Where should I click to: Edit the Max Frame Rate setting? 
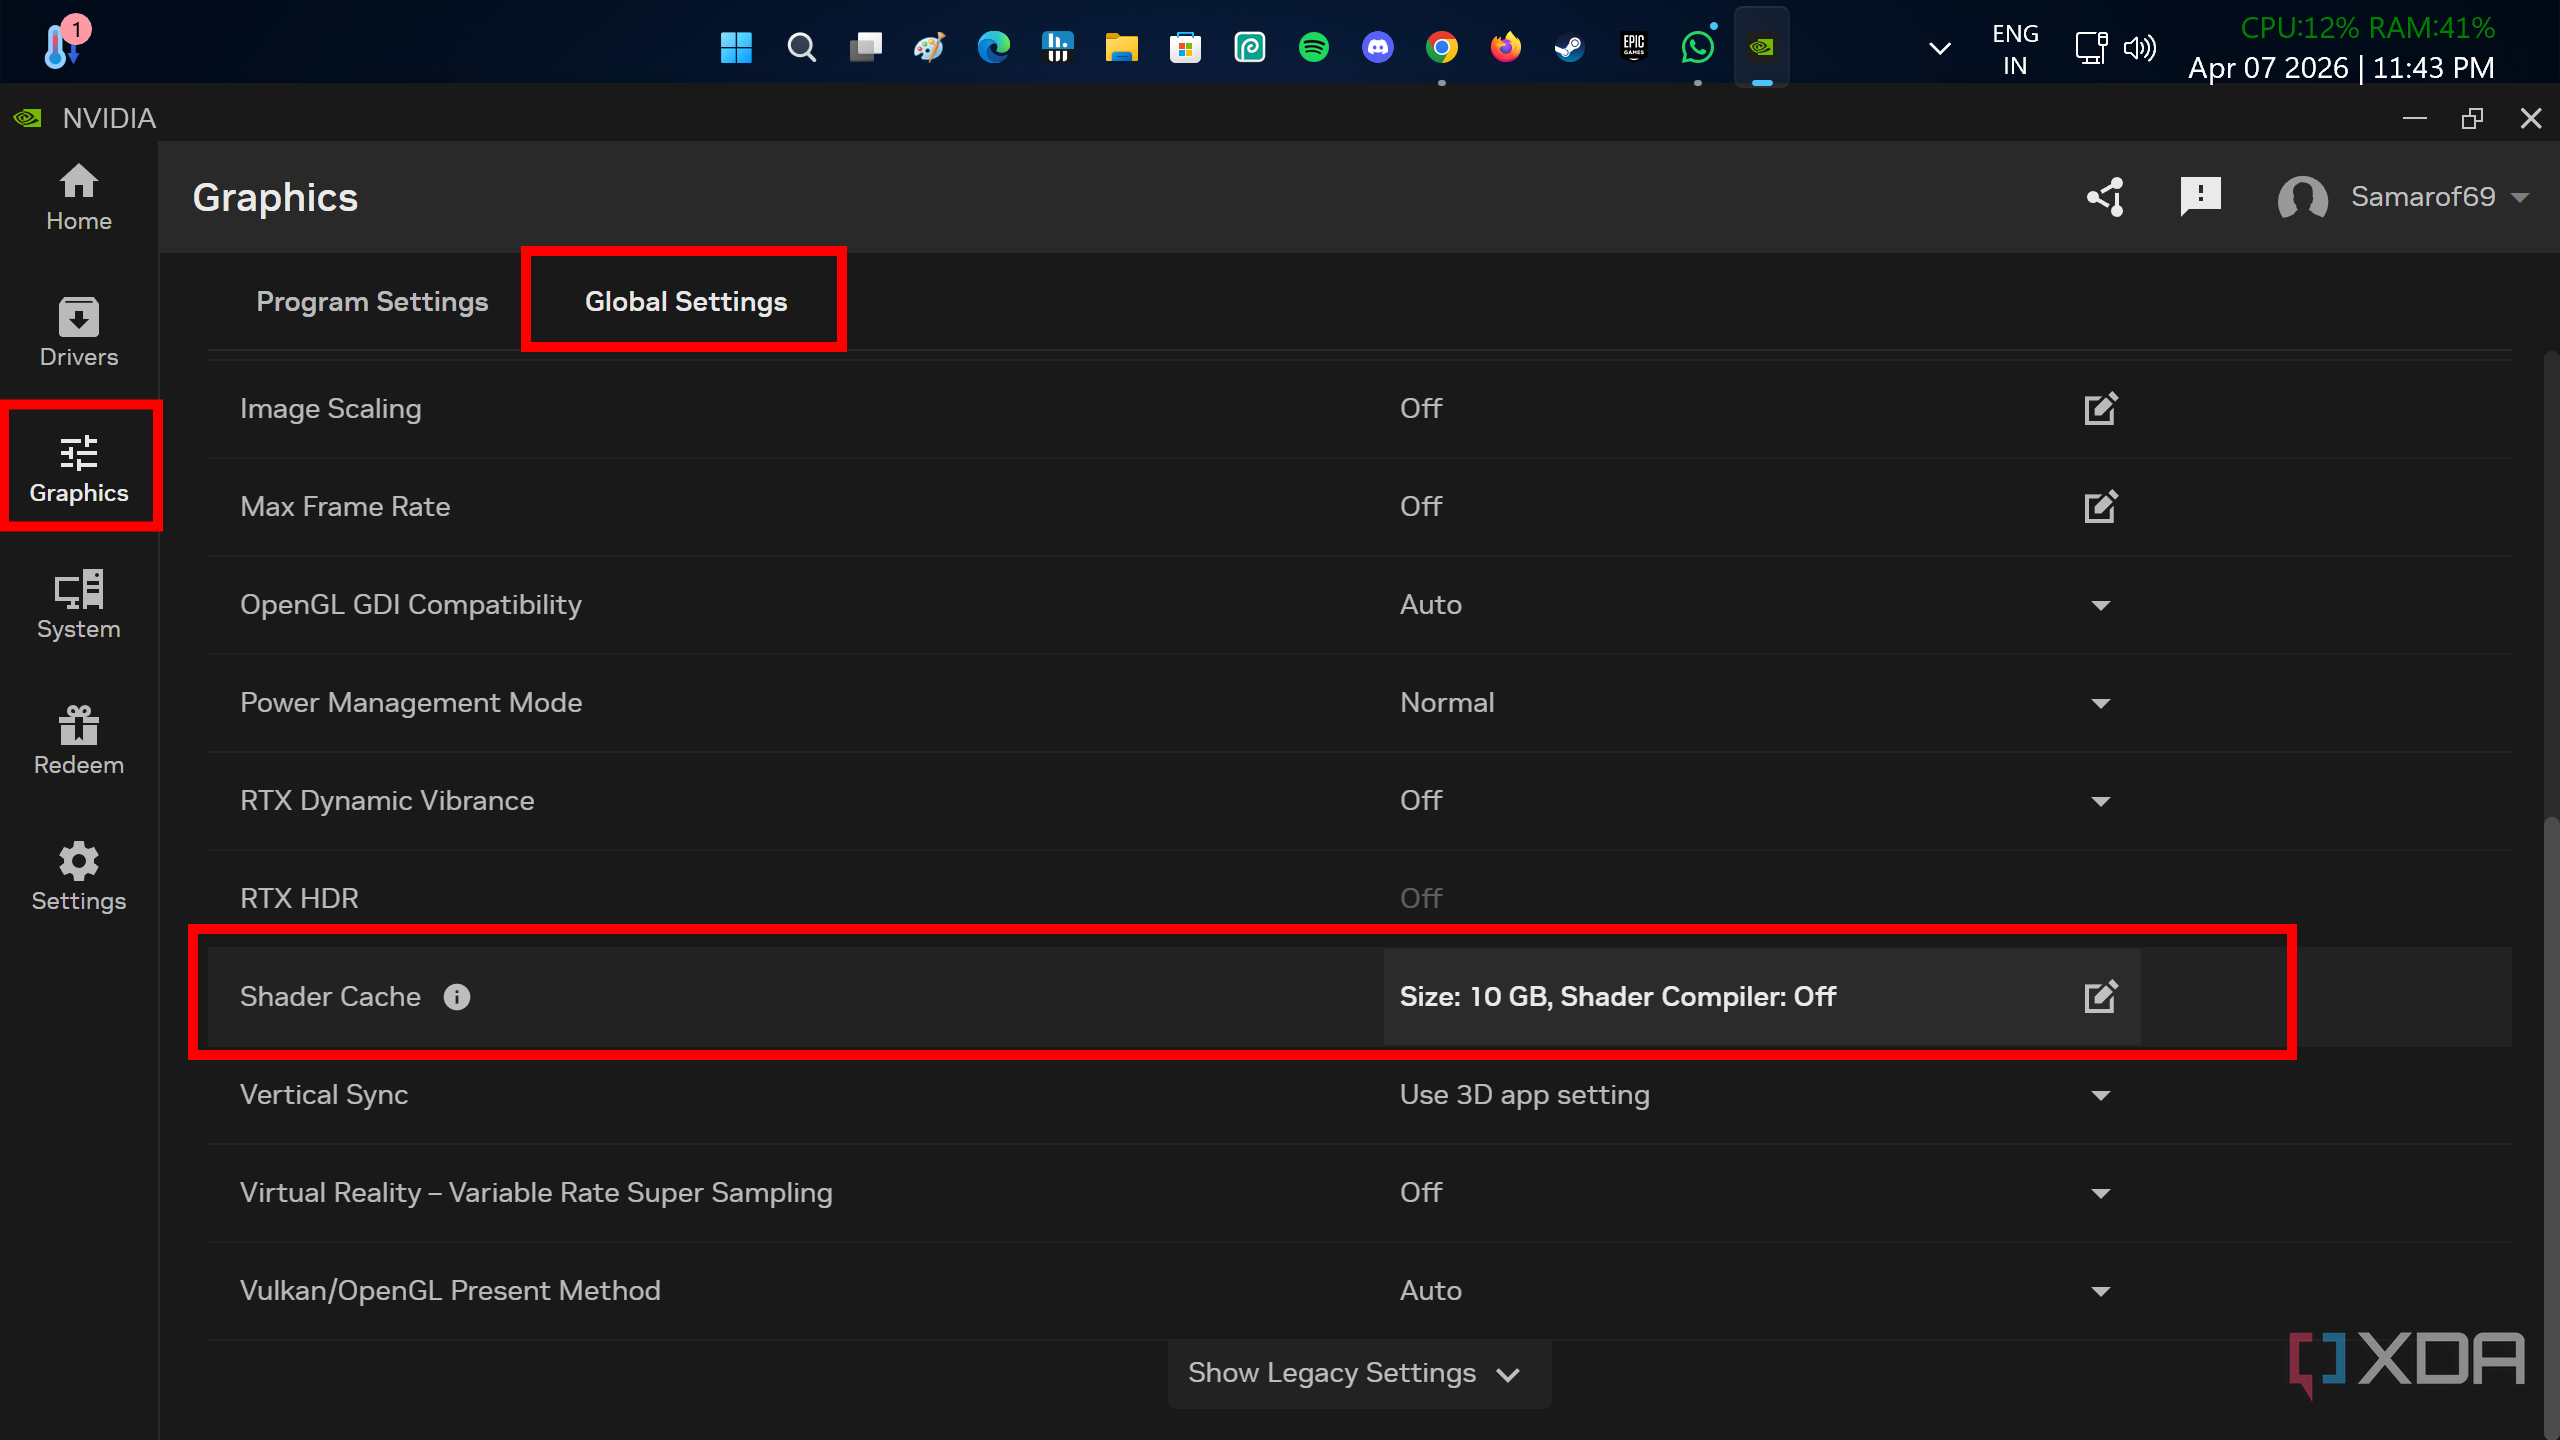[x=2100, y=506]
